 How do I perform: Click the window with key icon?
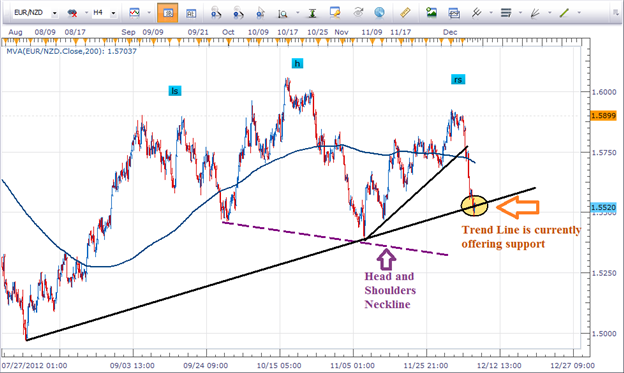click(335, 13)
